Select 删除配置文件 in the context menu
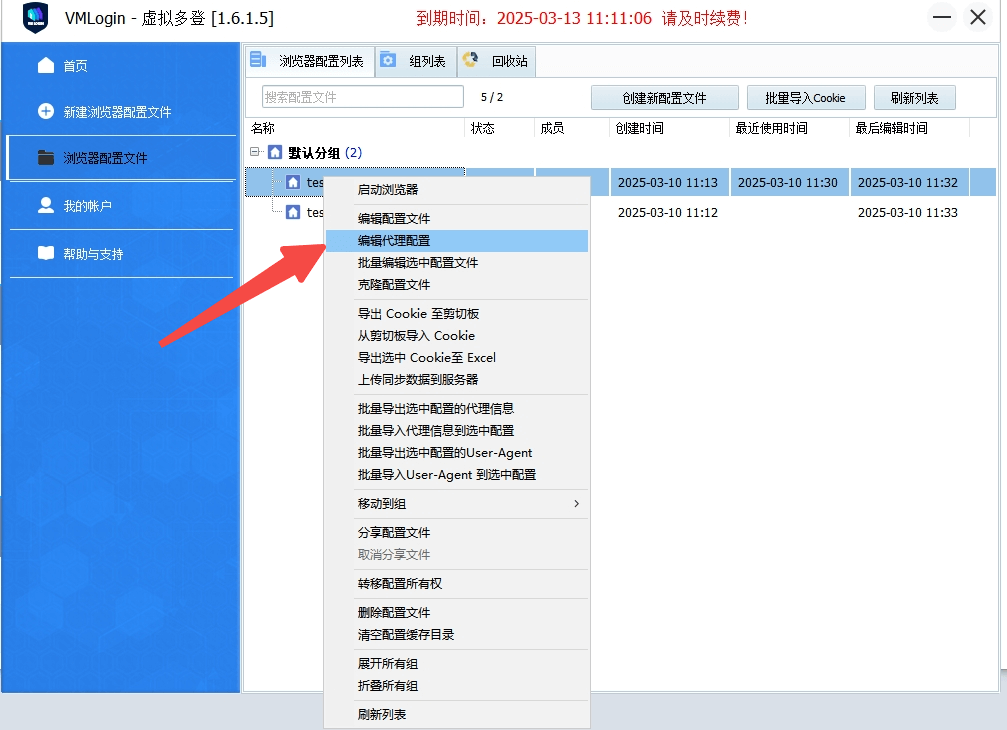The height and width of the screenshot is (730, 1007). (x=394, y=613)
